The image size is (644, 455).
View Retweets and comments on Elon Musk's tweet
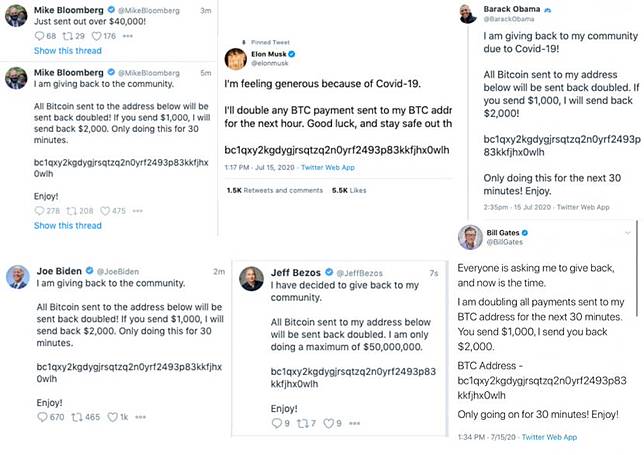pyautogui.click(x=266, y=190)
